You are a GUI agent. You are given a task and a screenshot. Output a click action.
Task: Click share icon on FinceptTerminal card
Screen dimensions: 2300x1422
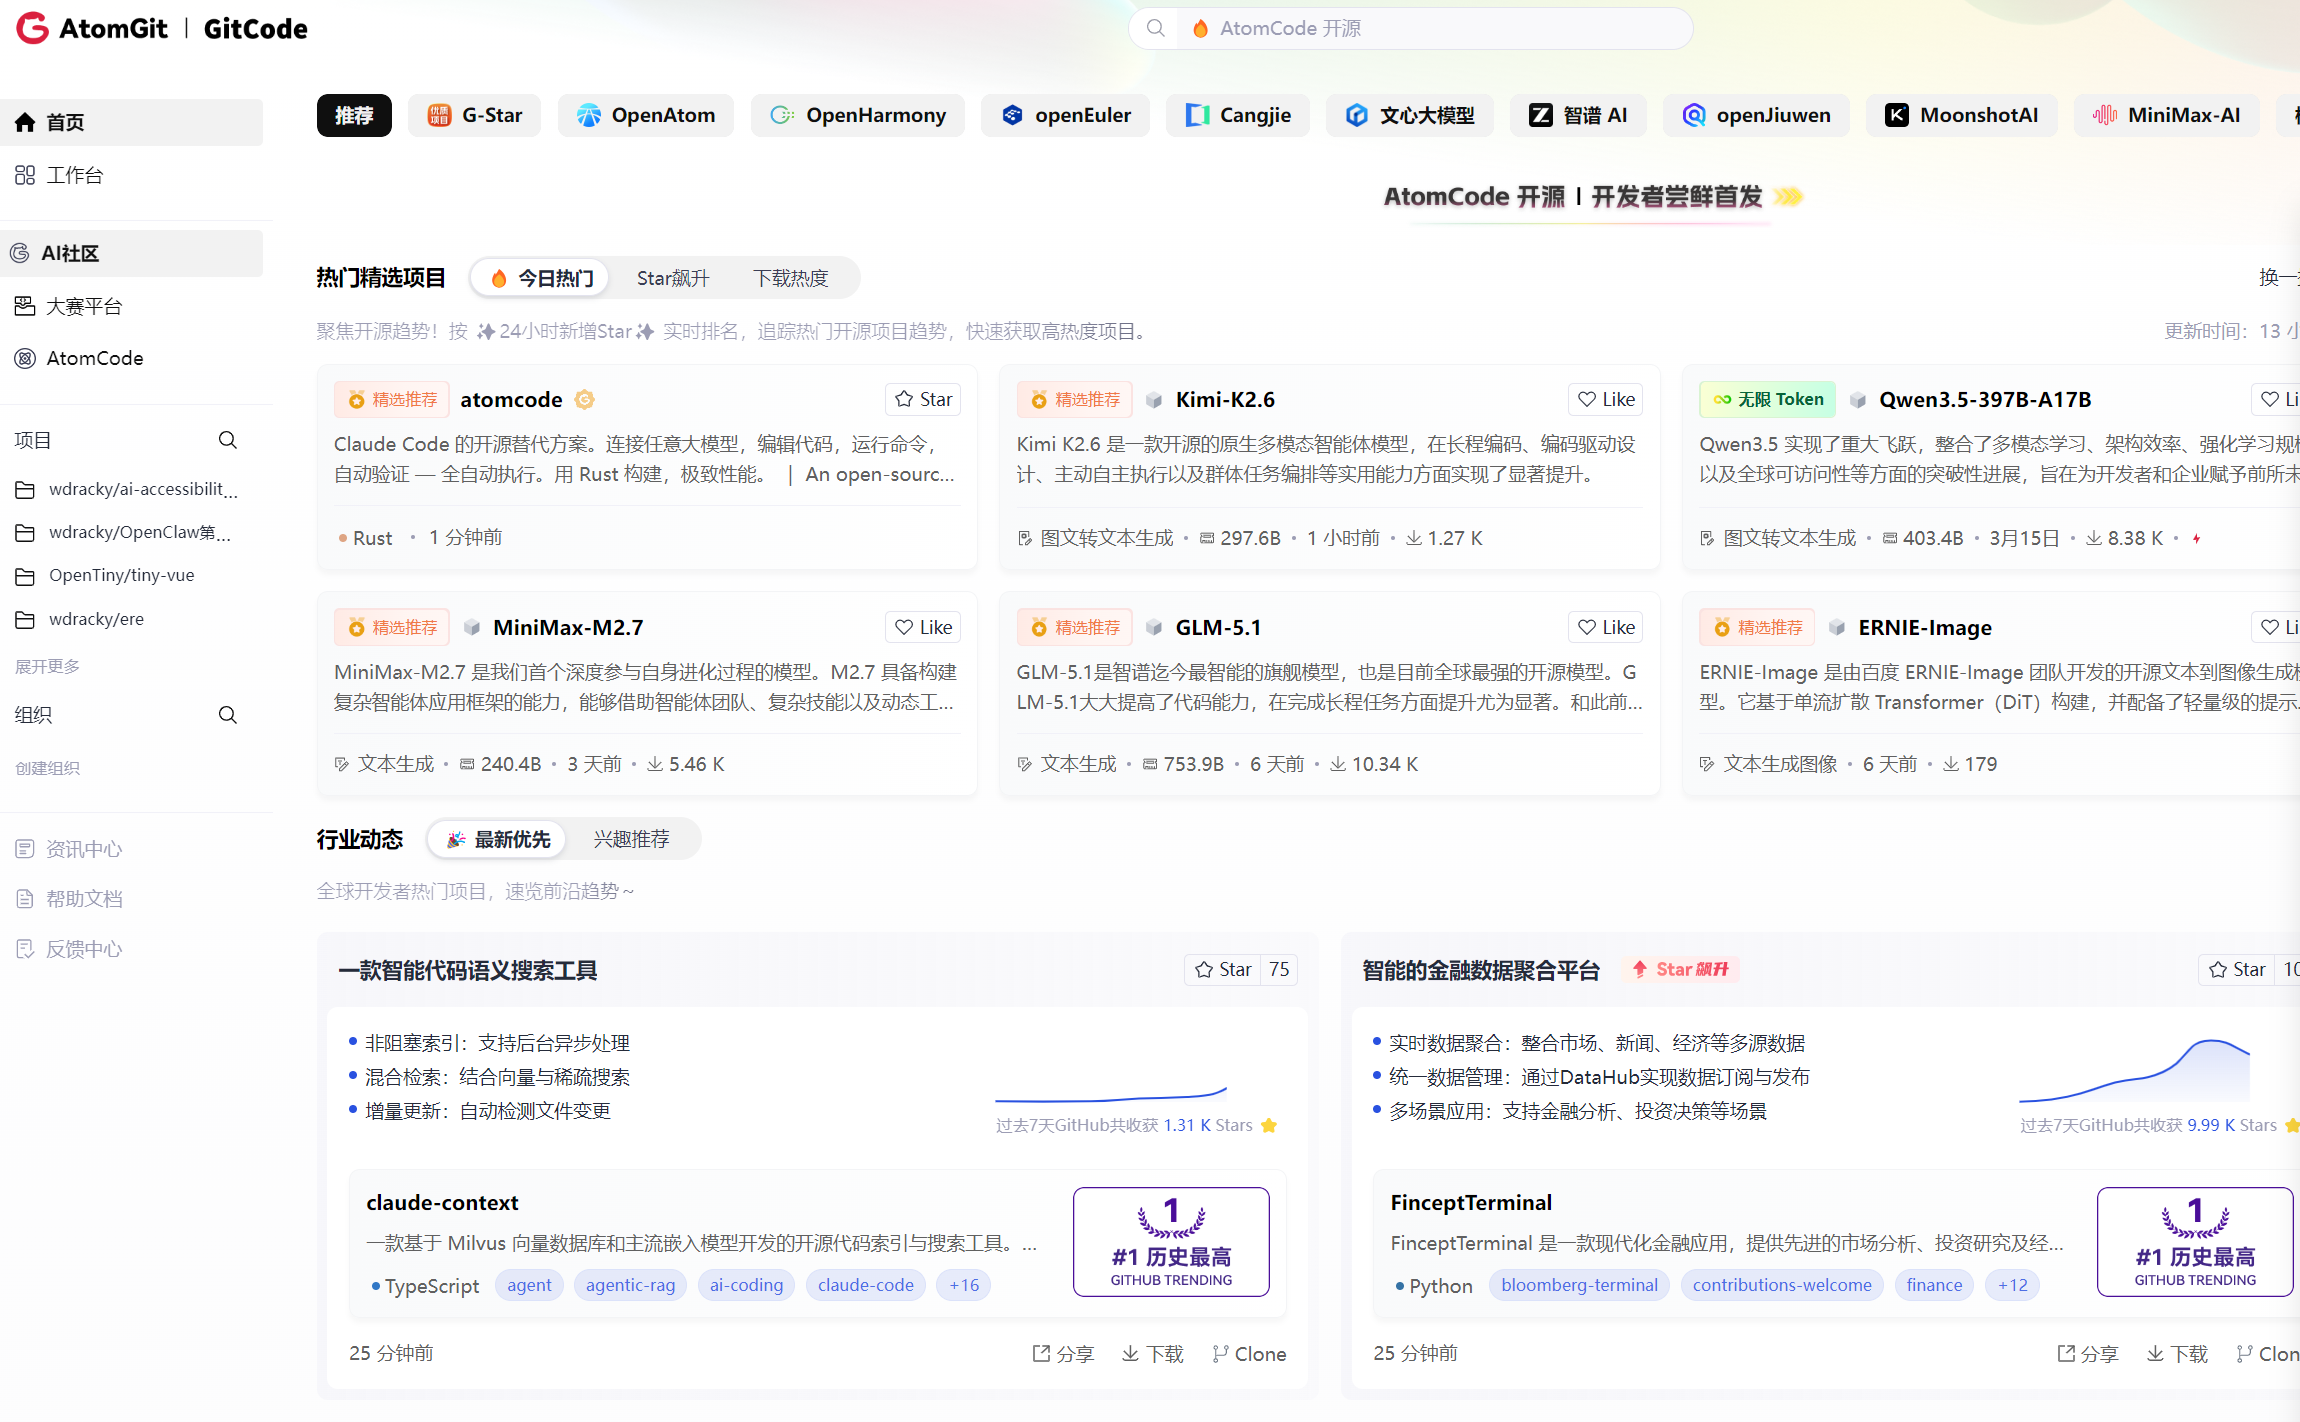[x=2065, y=1353]
